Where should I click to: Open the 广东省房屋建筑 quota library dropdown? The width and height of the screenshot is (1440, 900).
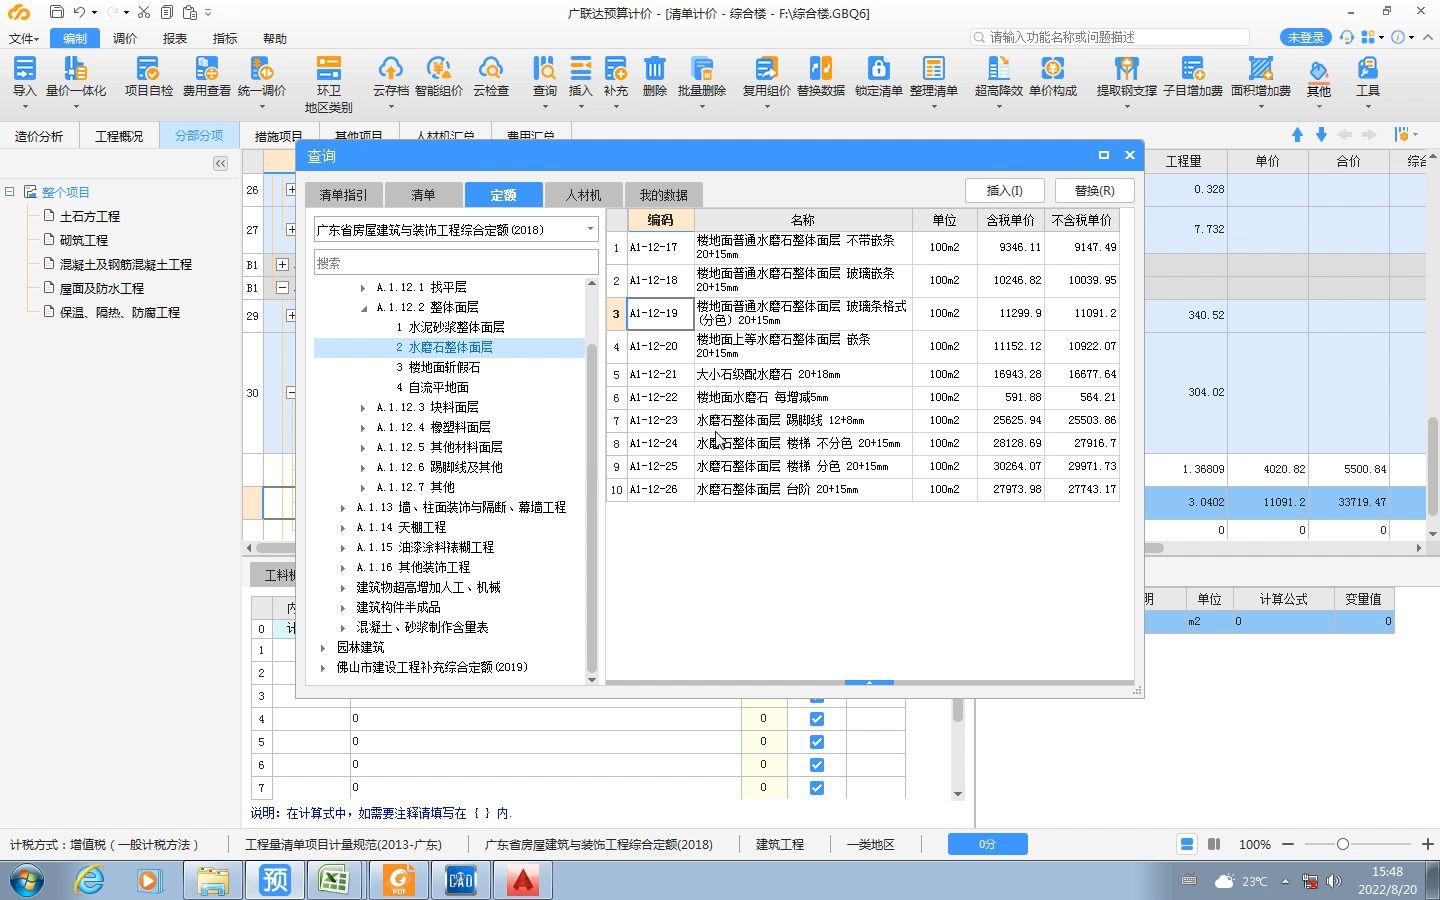tap(456, 229)
